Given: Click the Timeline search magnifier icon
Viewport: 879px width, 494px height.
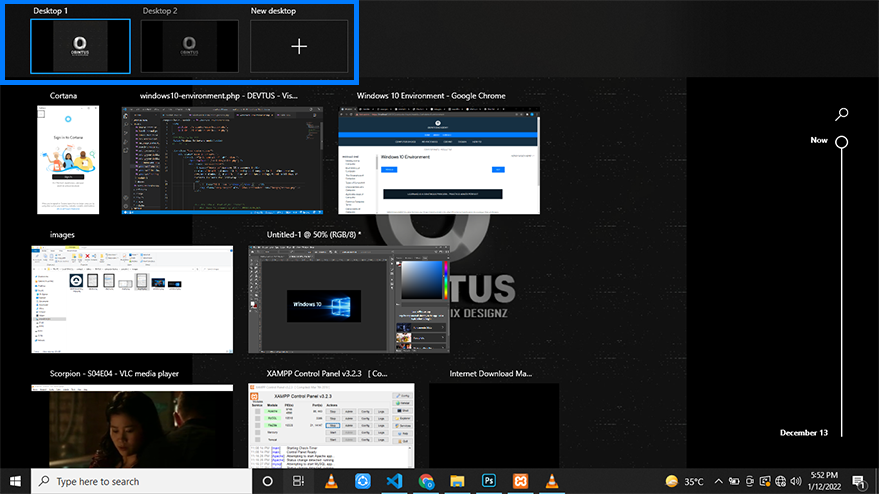Looking at the screenshot, I should coord(841,114).
